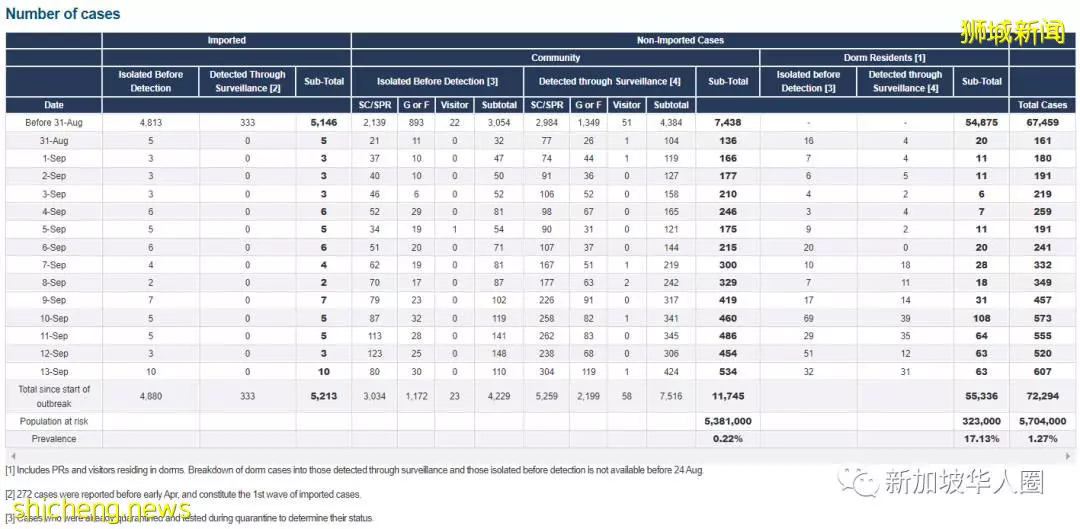The height and width of the screenshot is (529, 1080).
Task: Click the 'Community' header cell
Action: (555, 58)
